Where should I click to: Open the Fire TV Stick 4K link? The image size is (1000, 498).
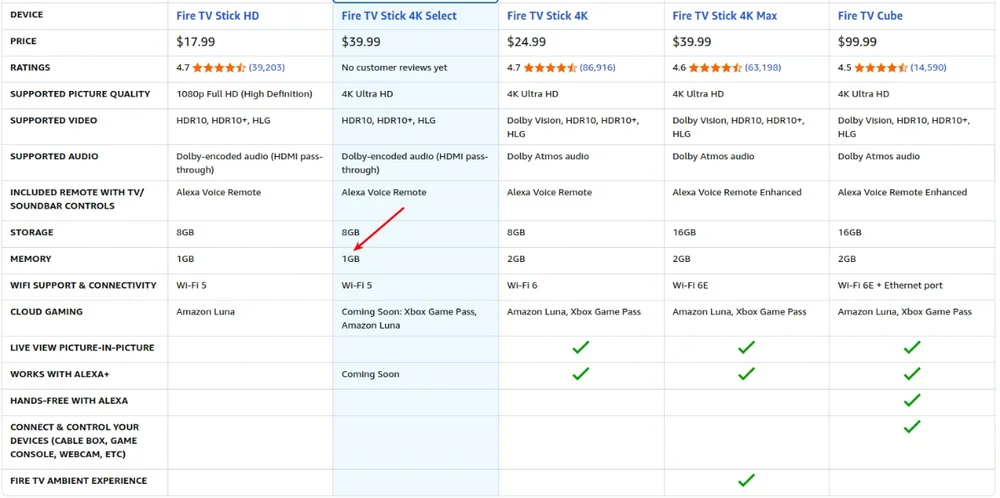(547, 16)
